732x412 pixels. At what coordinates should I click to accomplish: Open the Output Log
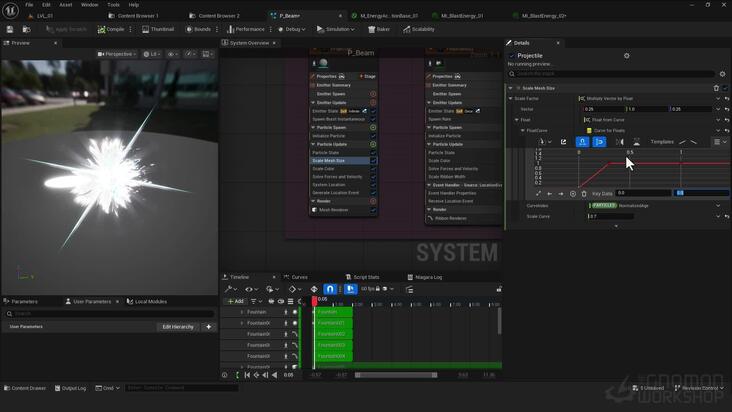70,388
